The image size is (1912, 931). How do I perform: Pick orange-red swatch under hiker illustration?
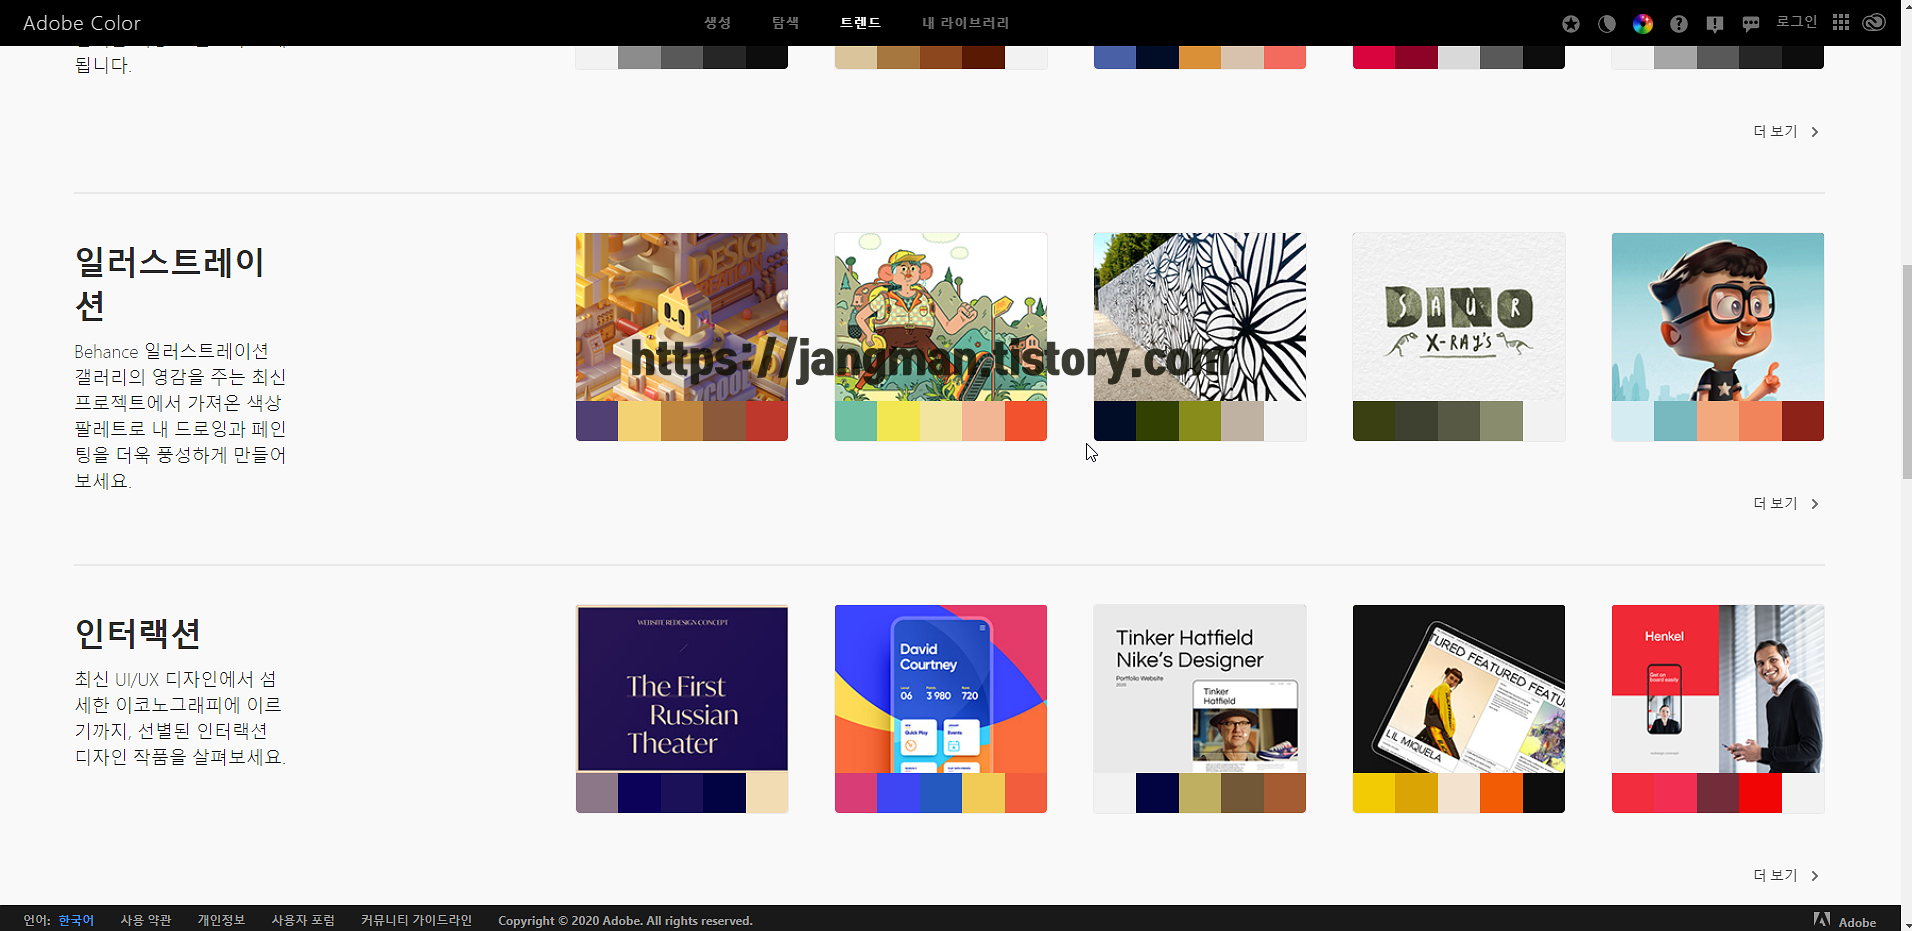[1026, 421]
